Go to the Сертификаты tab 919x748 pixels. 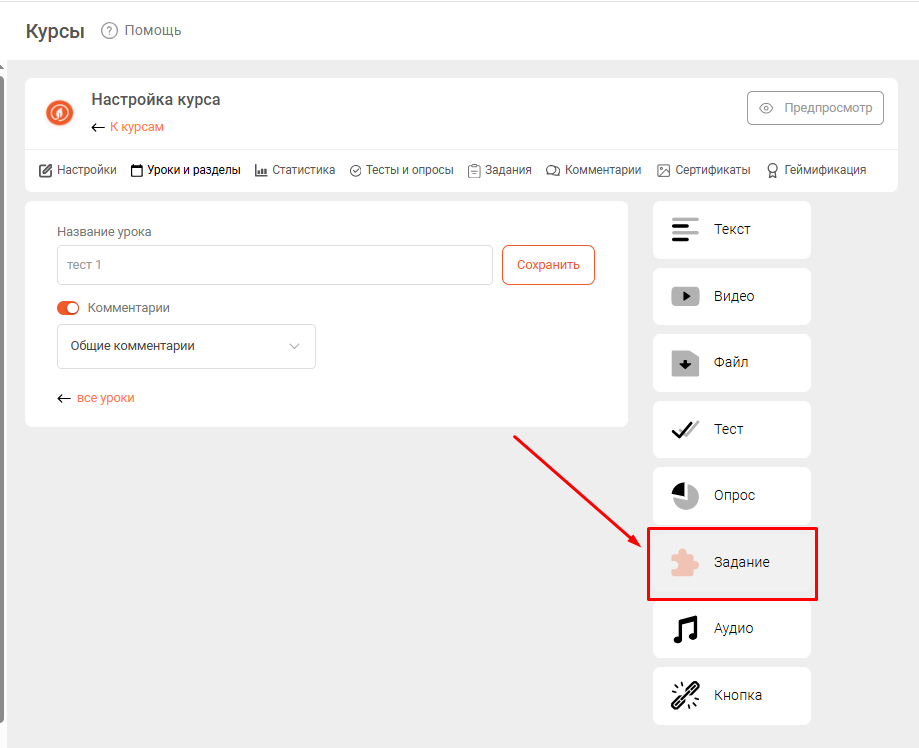point(703,170)
